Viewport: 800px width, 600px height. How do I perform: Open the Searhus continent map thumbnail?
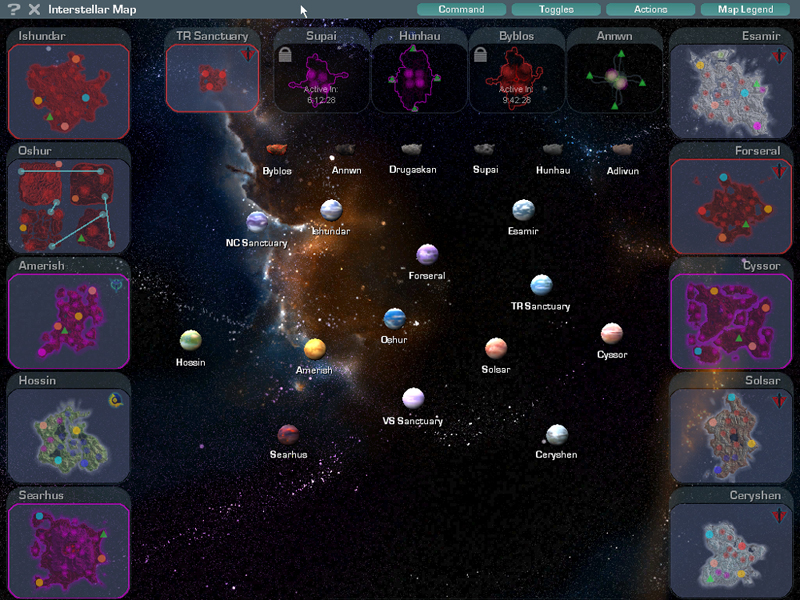[x=69, y=551]
